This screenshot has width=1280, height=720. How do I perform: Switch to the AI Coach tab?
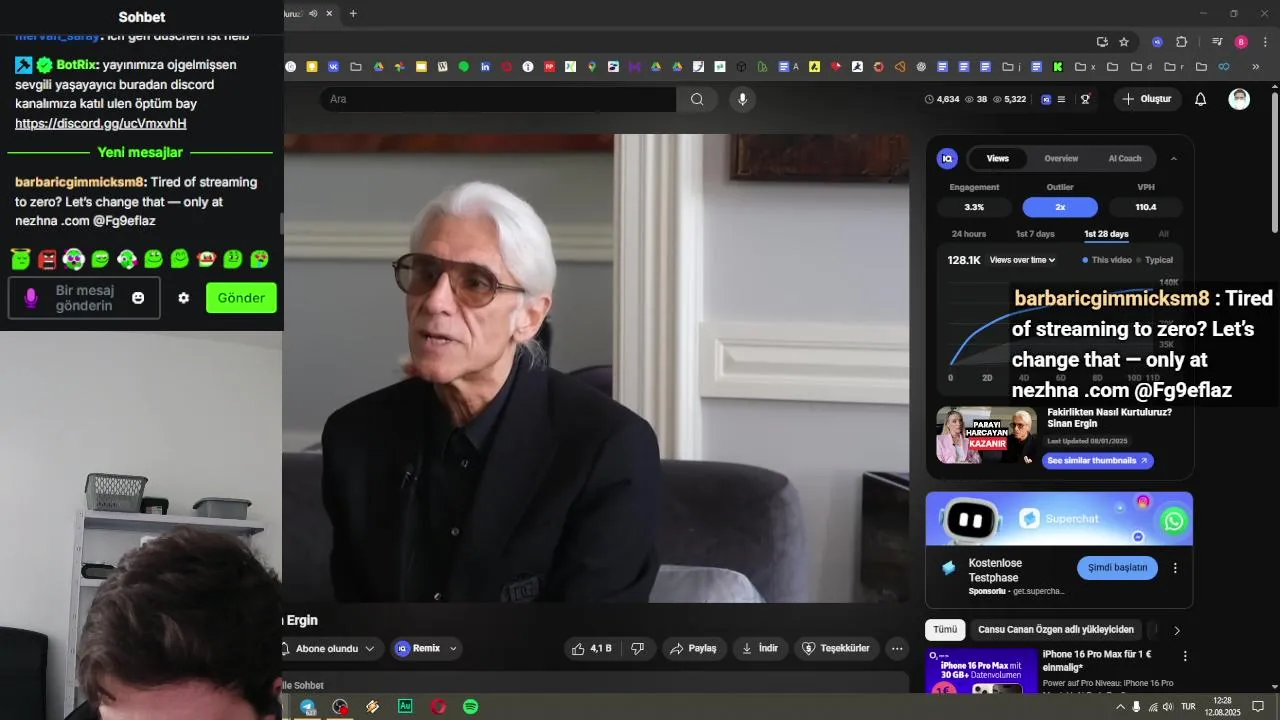1124,158
